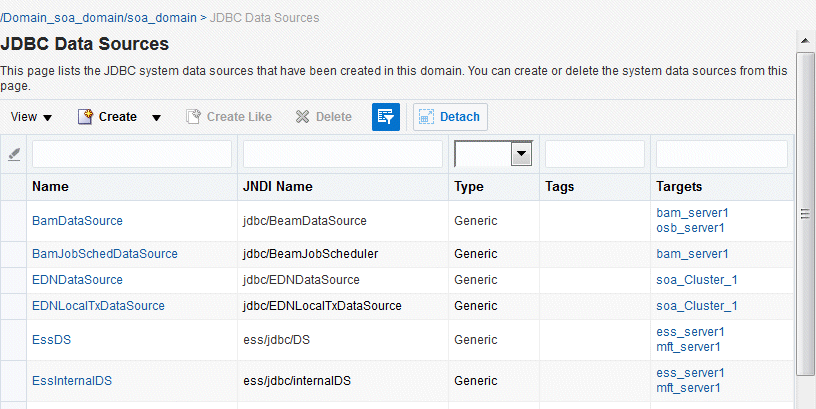Click the Delete button

click(324, 117)
